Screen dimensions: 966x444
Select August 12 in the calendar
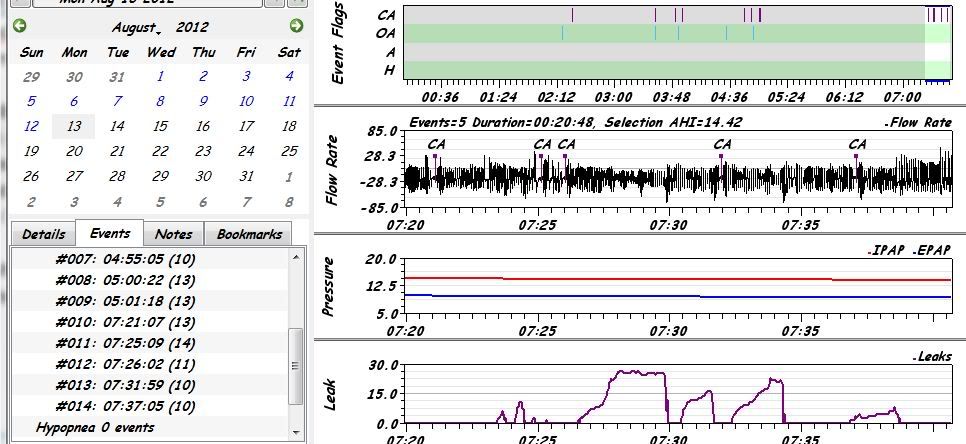(x=31, y=126)
